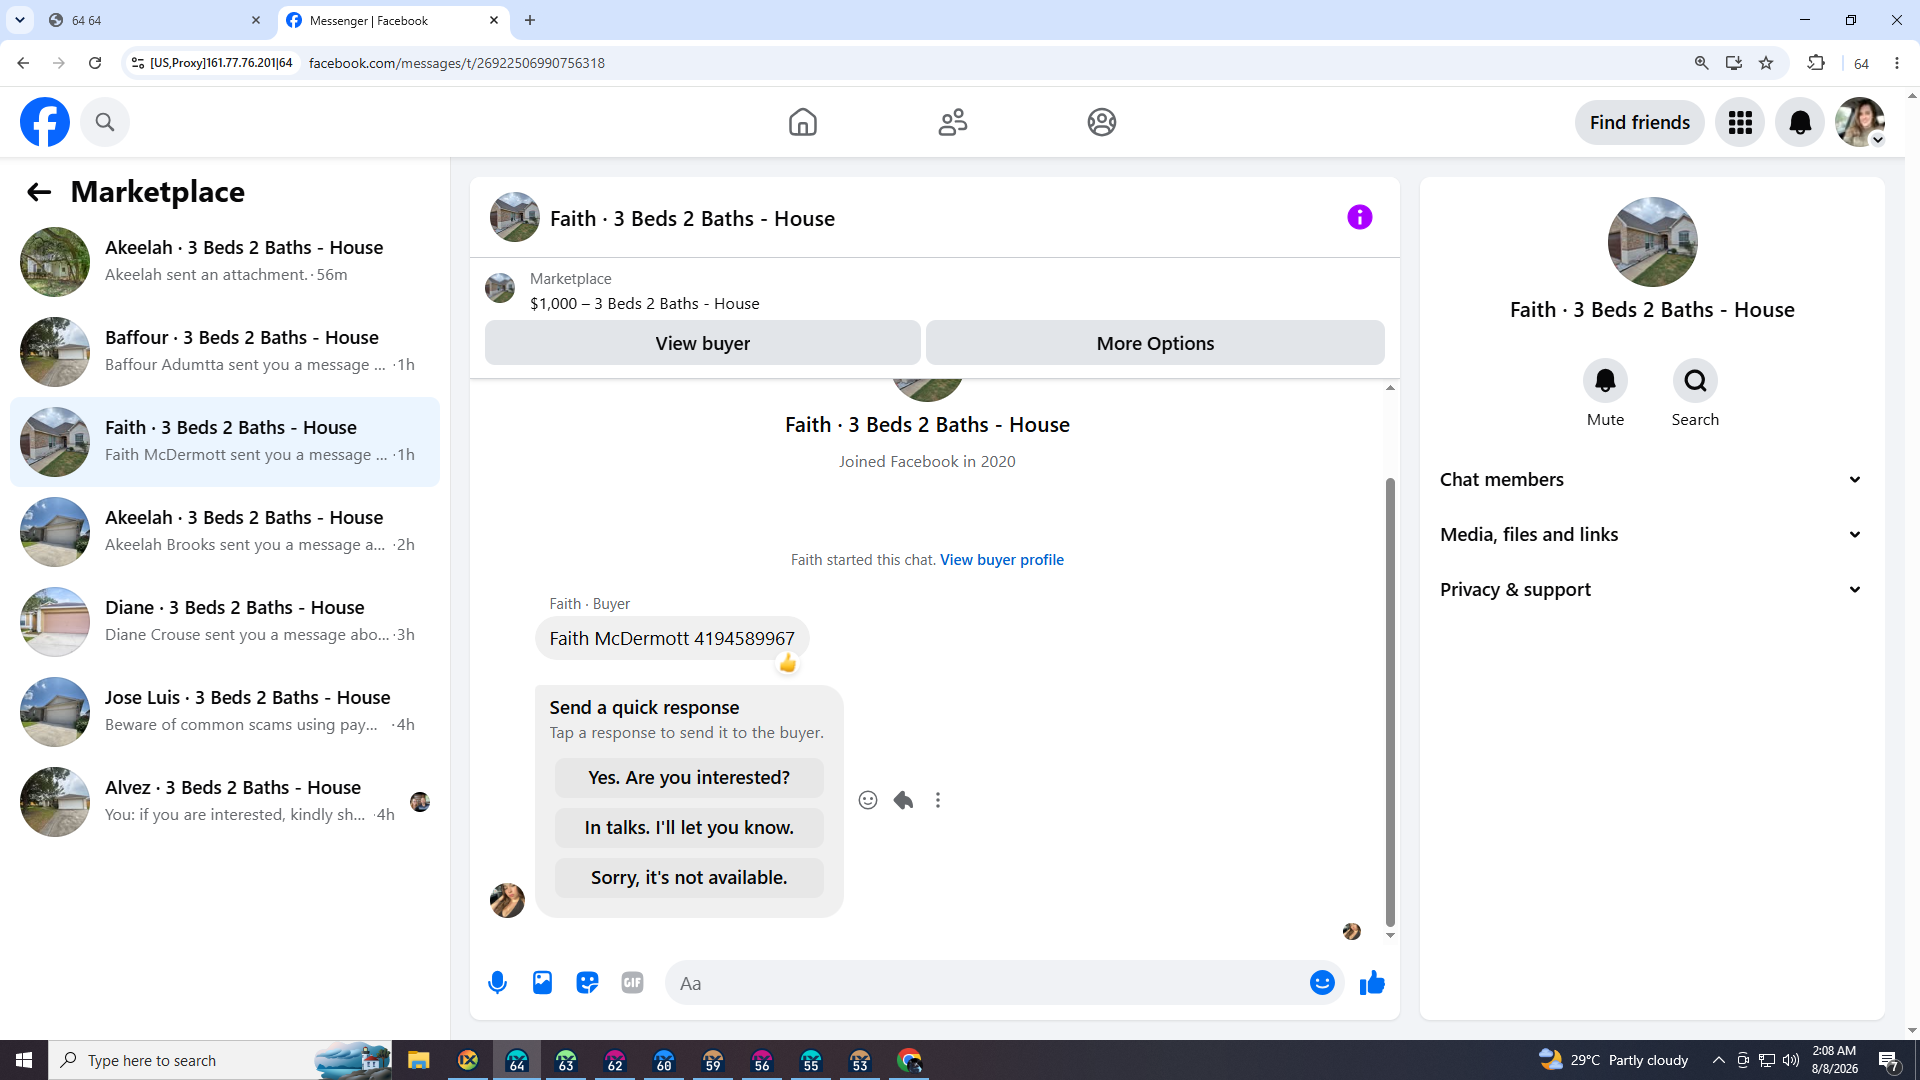Viewport: 1920px width, 1080px height.
Task: Click the chat scrollbar thumb
Action: point(1390,702)
